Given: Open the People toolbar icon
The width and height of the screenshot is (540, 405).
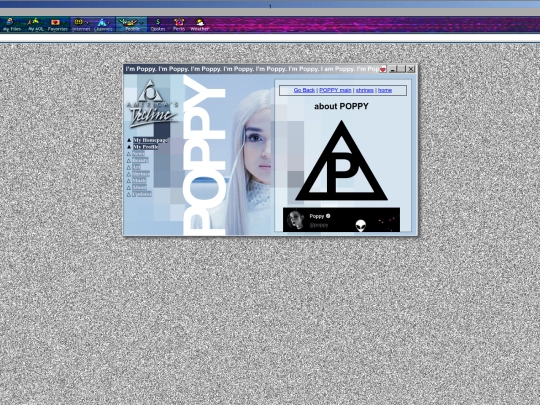Looking at the screenshot, I should coord(128,22).
